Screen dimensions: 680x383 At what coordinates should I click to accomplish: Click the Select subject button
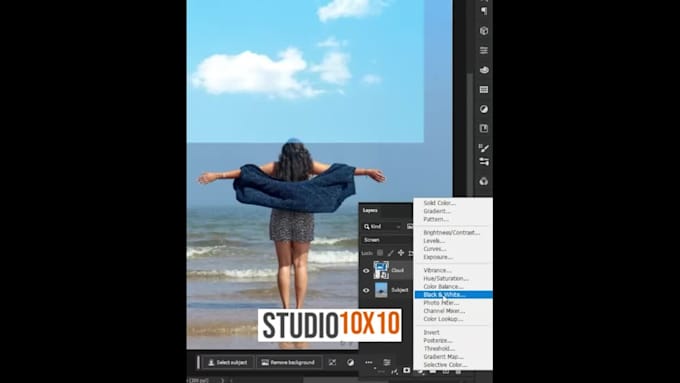point(228,362)
